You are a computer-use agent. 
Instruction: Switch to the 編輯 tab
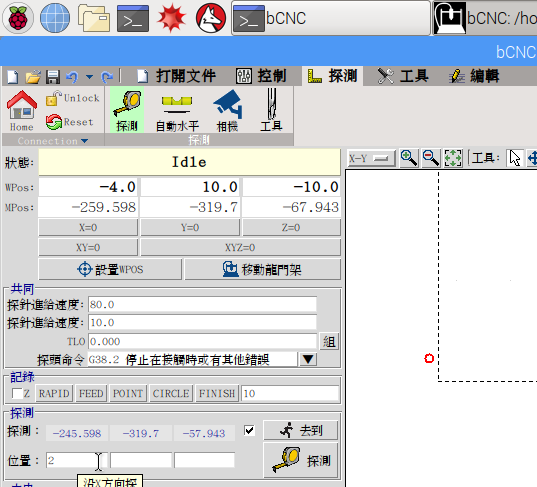474,76
